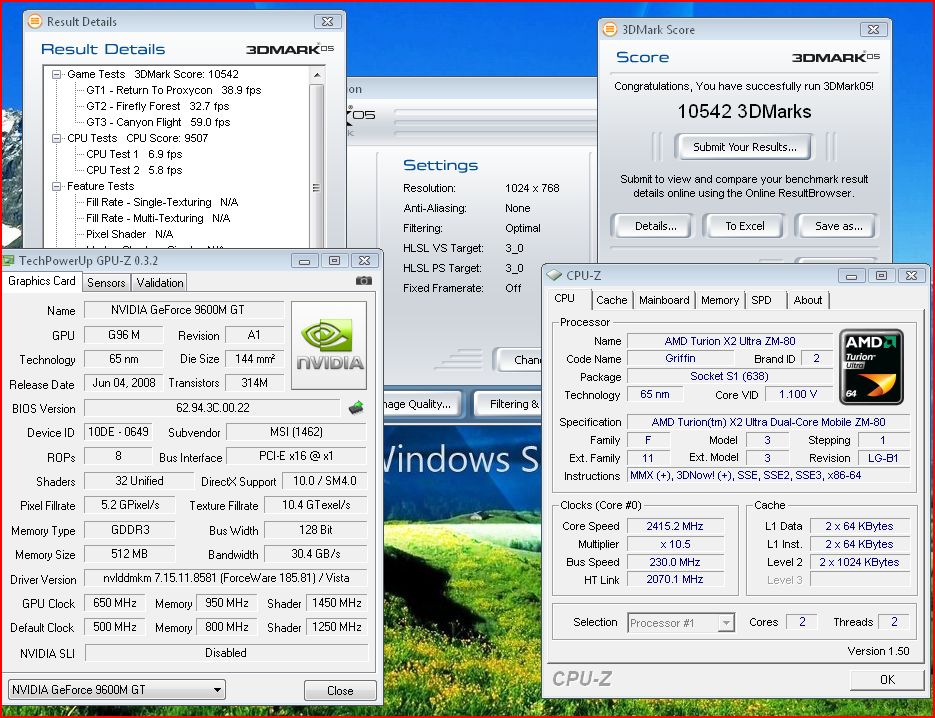Click the Image Quality... button in 3DMark
This screenshot has width=935, height=718.
[x=423, y=404]
